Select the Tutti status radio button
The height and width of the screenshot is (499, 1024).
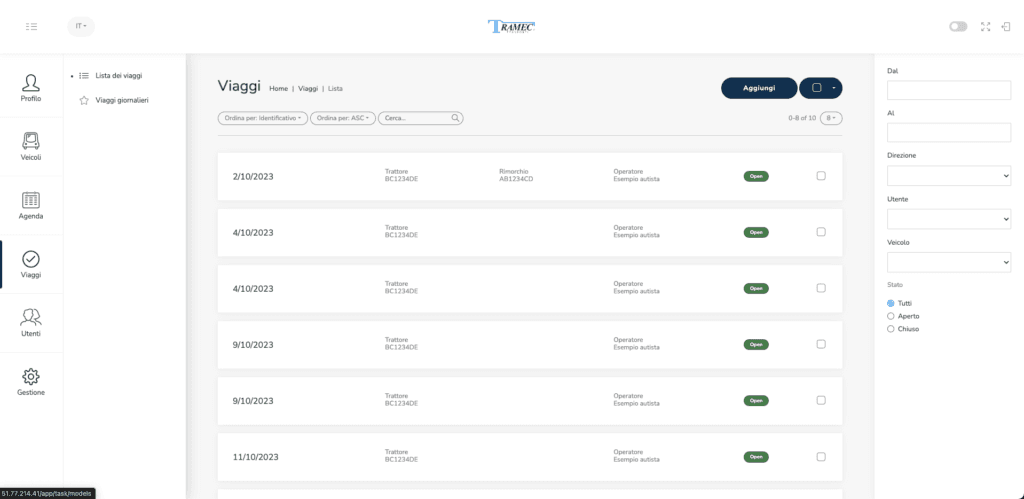click(x=891, y=304)
